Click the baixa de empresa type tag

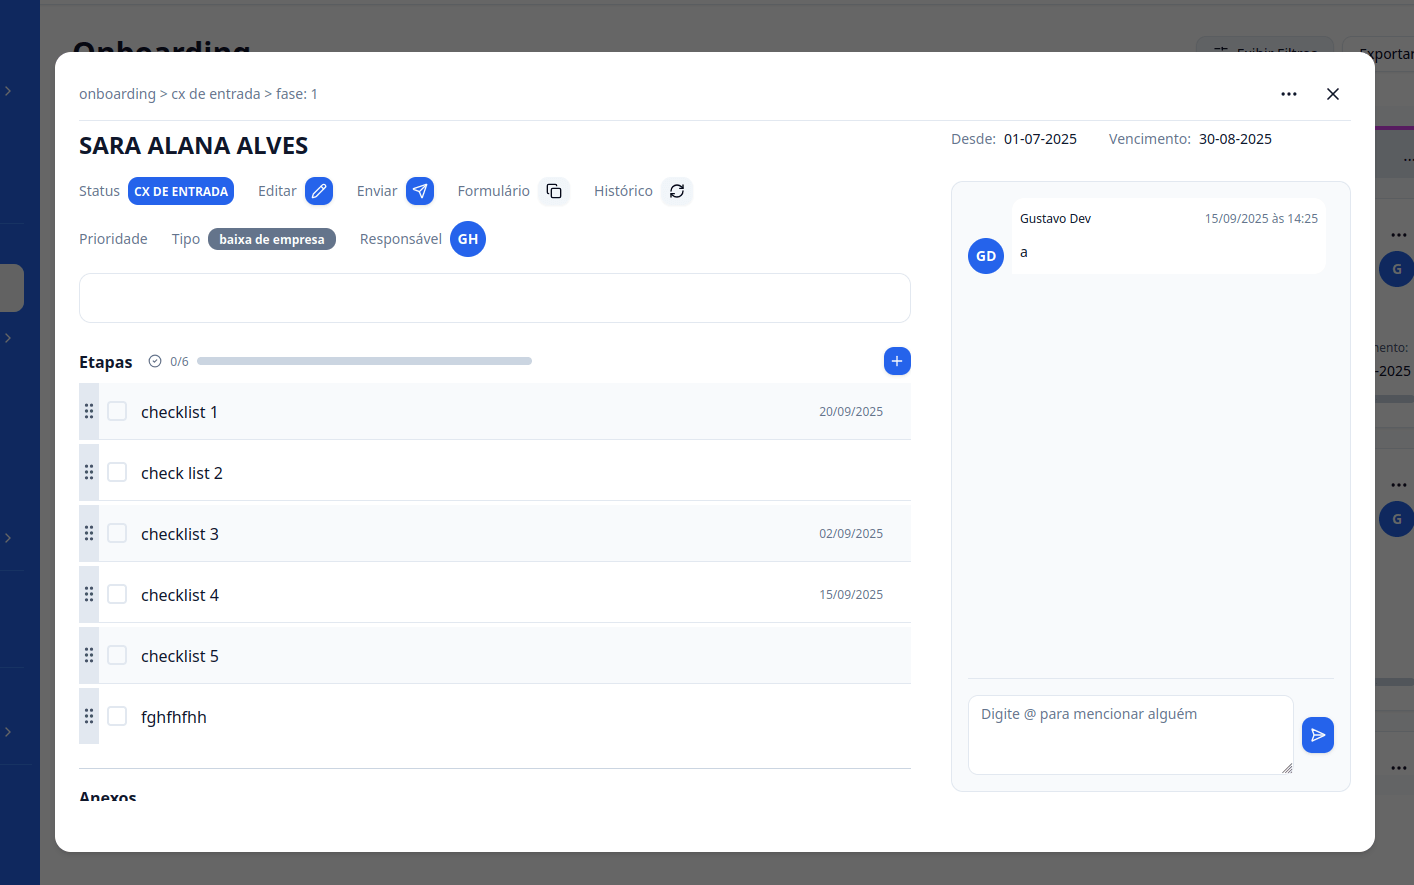pos(271,239)
